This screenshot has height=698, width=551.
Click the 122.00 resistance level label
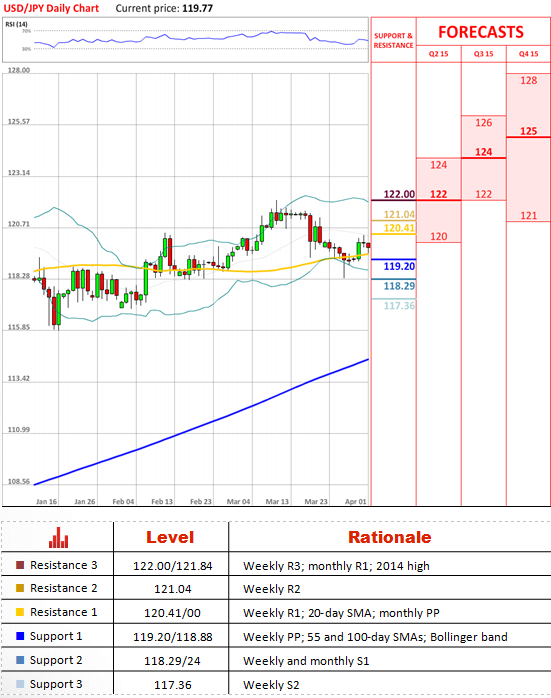point(399,194)
